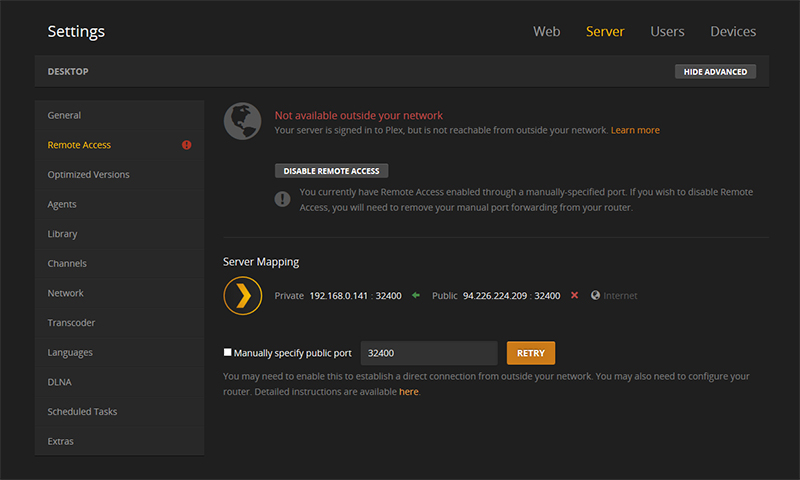Viewport: 800px width, 480px height.
Task: Click Disable Remote Access button
Action: click(x=331, y=171)
